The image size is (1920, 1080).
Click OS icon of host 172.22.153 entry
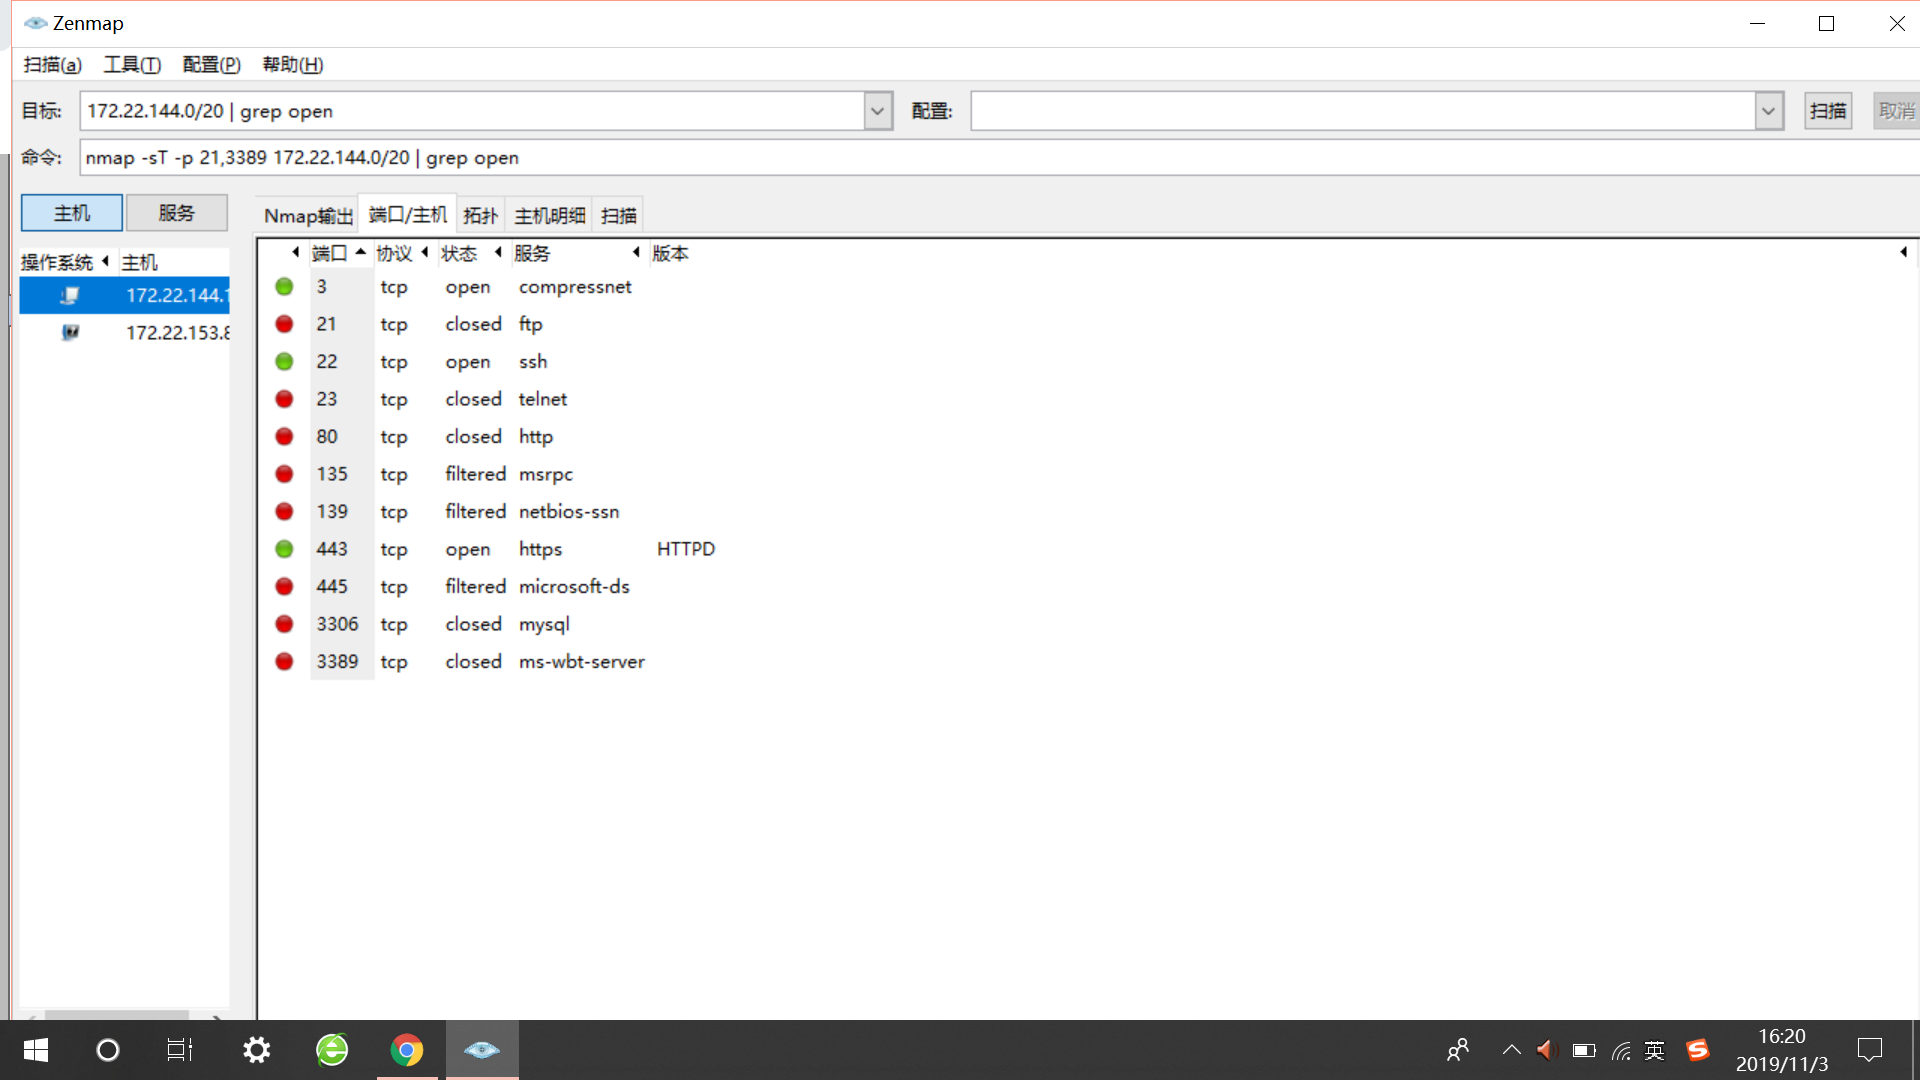click(x=70, y=333)
